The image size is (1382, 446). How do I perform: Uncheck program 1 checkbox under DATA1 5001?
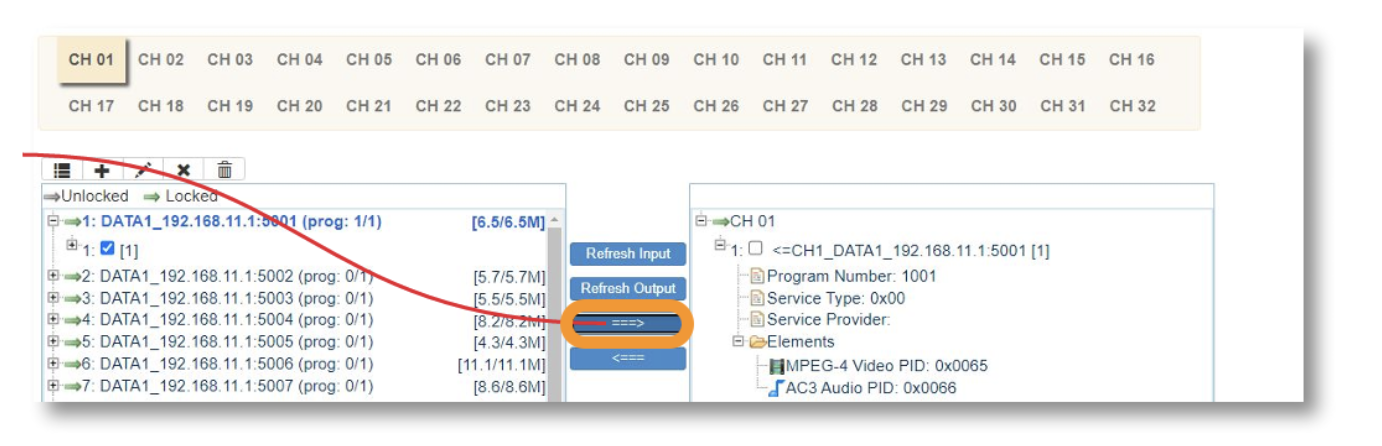click(107, 249)
